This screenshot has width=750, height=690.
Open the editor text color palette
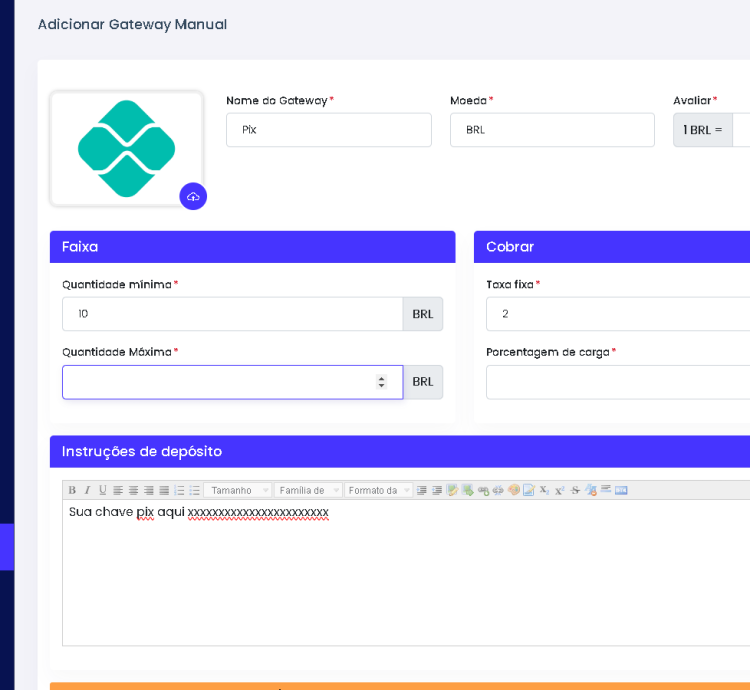pyautogui.click(x=514, y=490)
